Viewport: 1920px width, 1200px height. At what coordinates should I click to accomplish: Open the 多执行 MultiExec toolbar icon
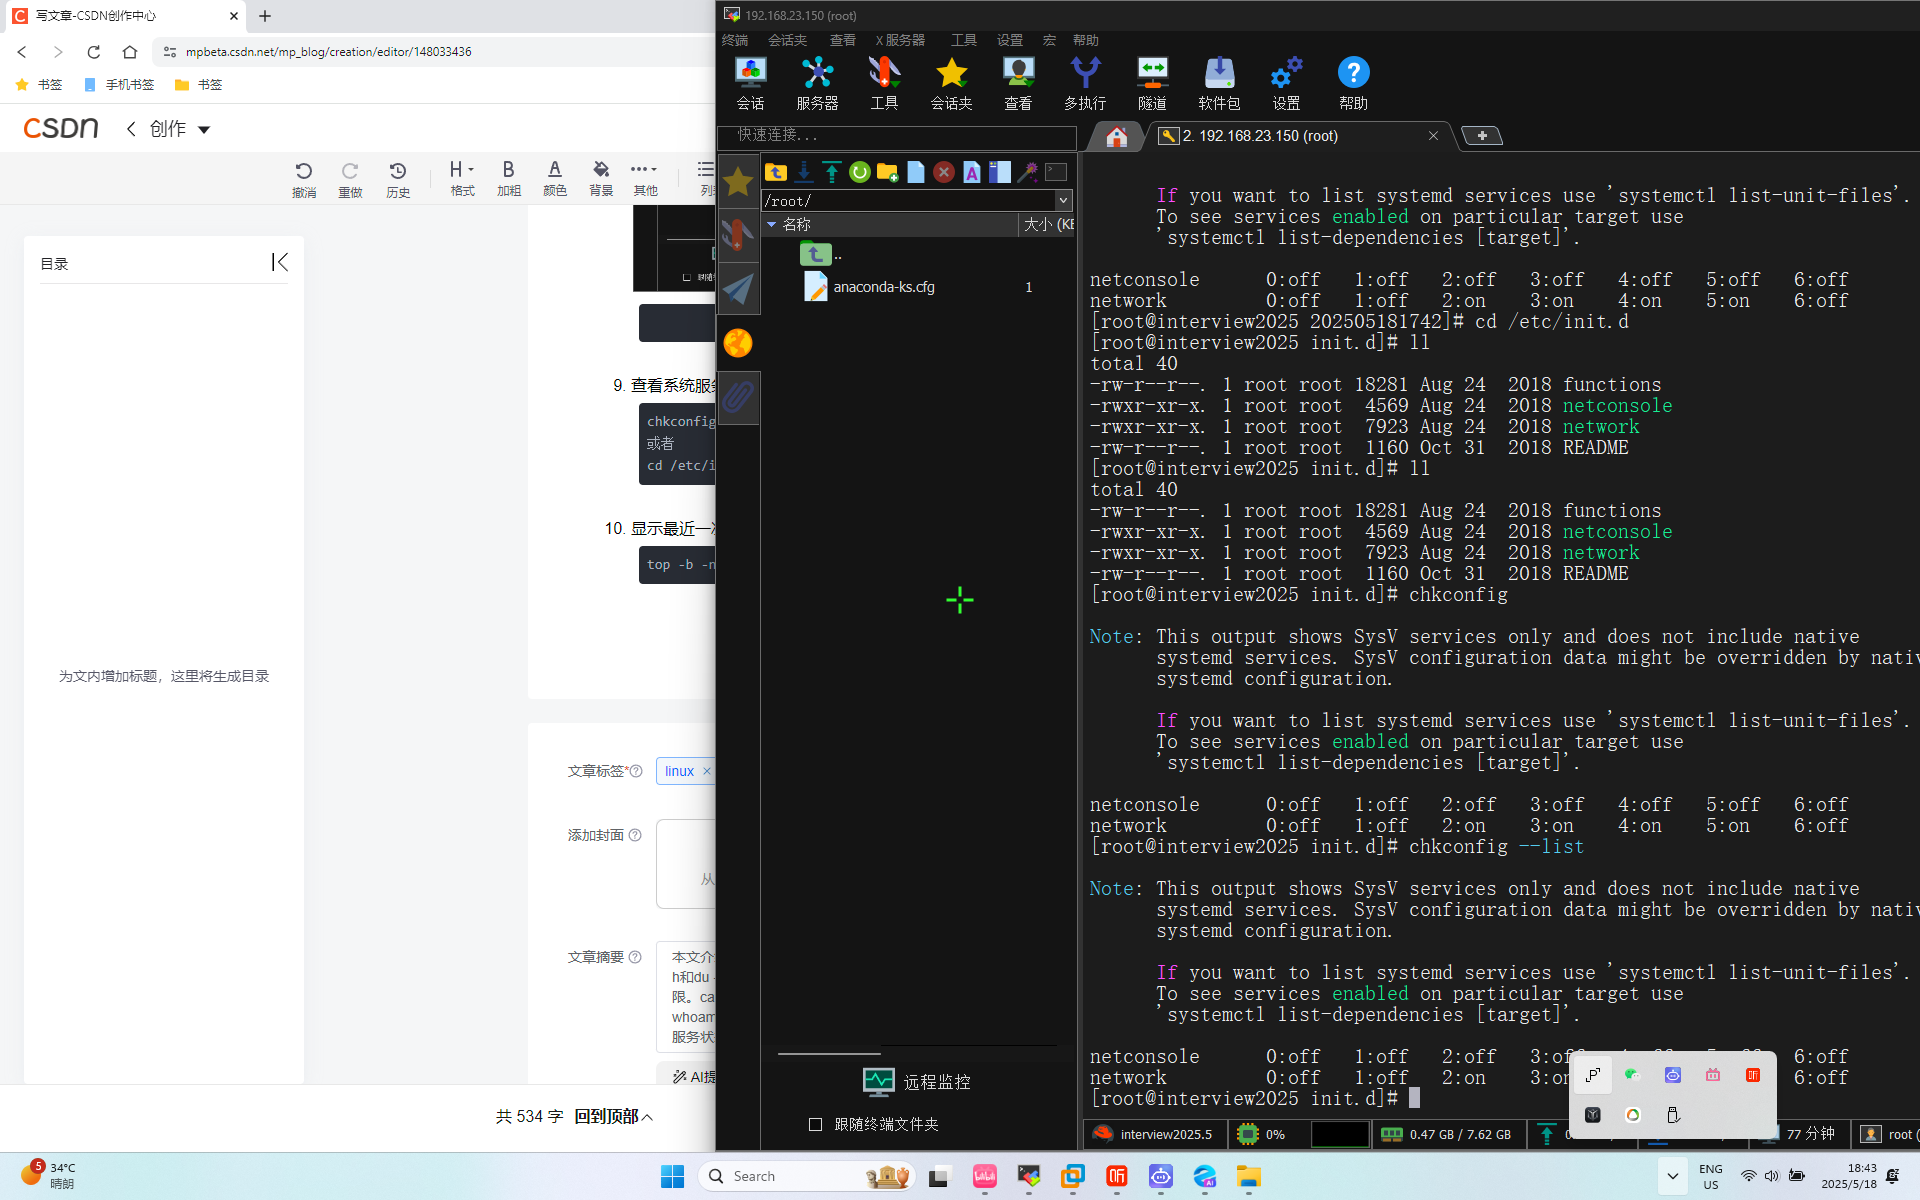(1085, 82)
